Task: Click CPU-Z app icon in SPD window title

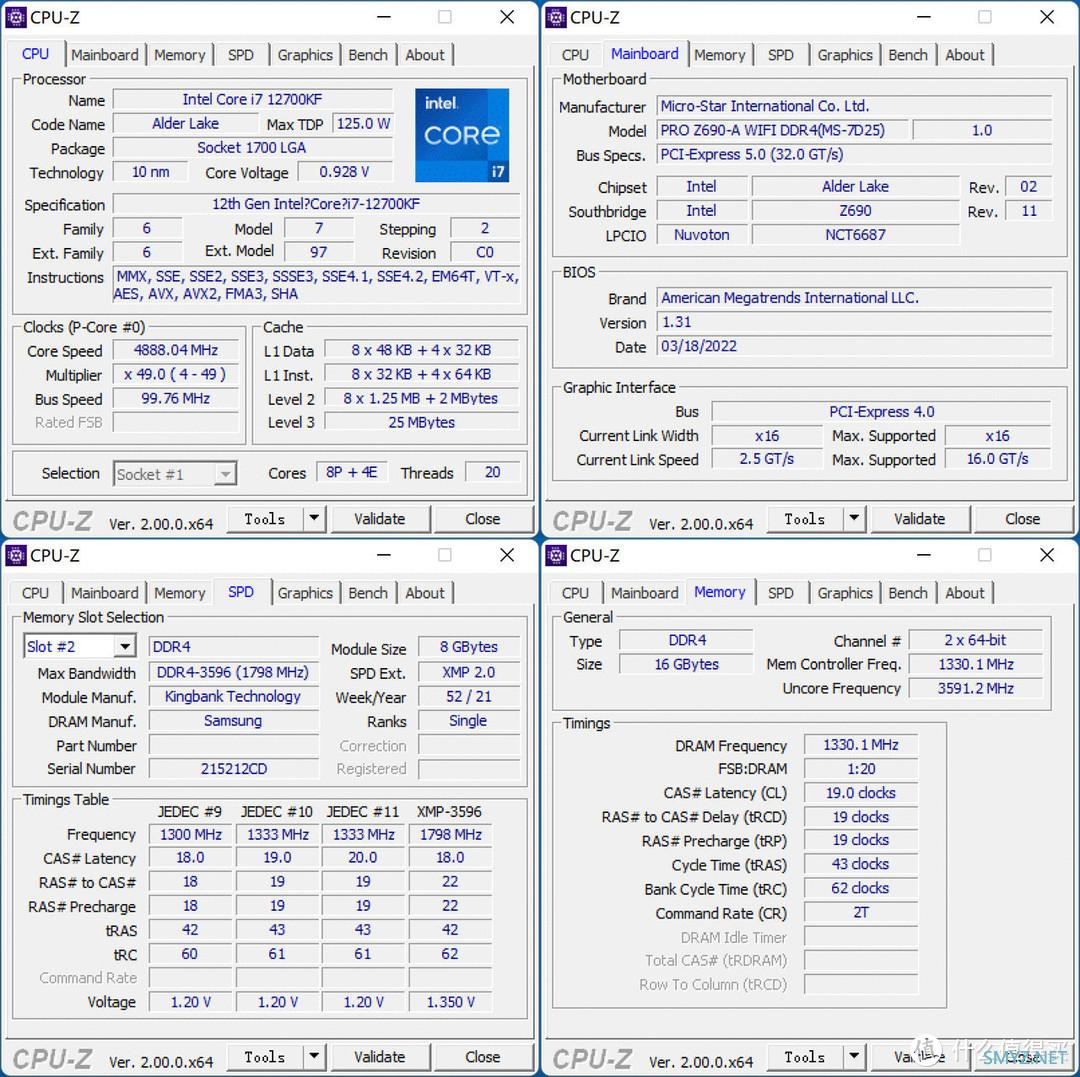Action: 16,555
